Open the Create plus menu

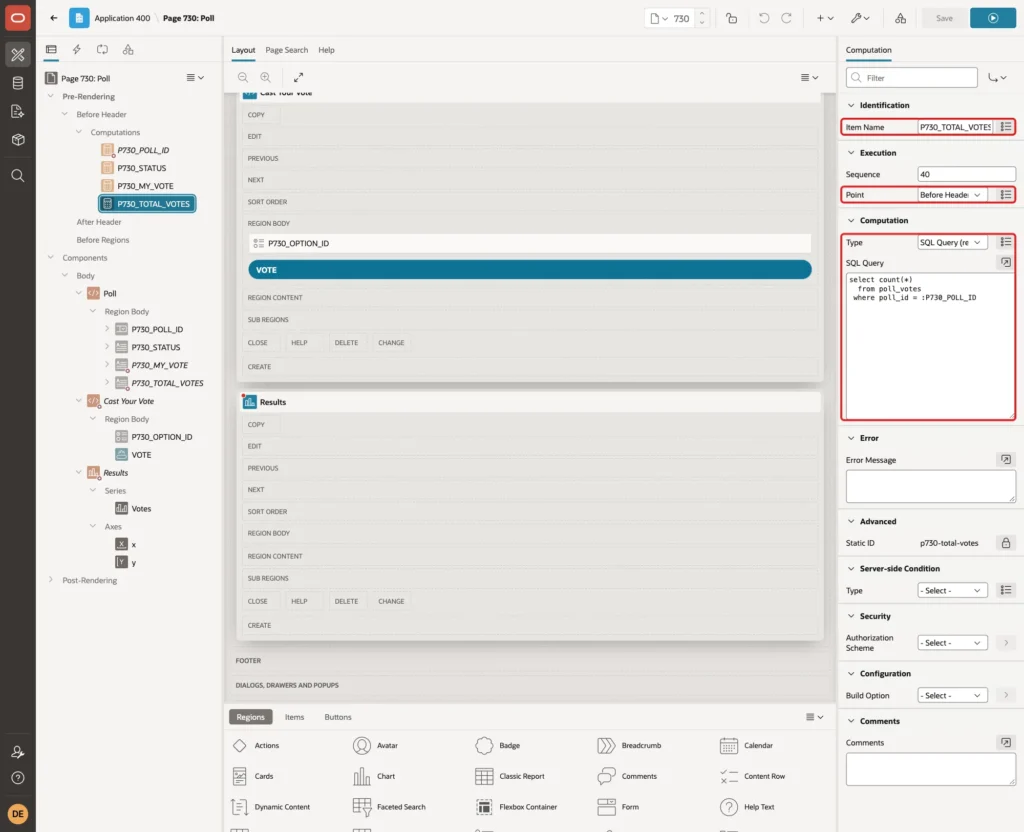pos(825,18)
